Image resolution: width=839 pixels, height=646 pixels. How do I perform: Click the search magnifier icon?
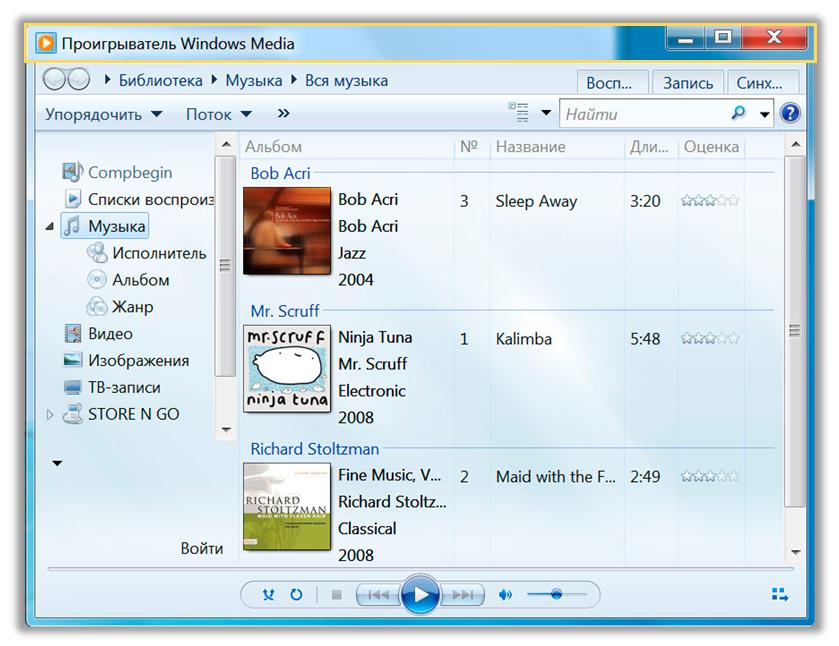pos(738,113)
